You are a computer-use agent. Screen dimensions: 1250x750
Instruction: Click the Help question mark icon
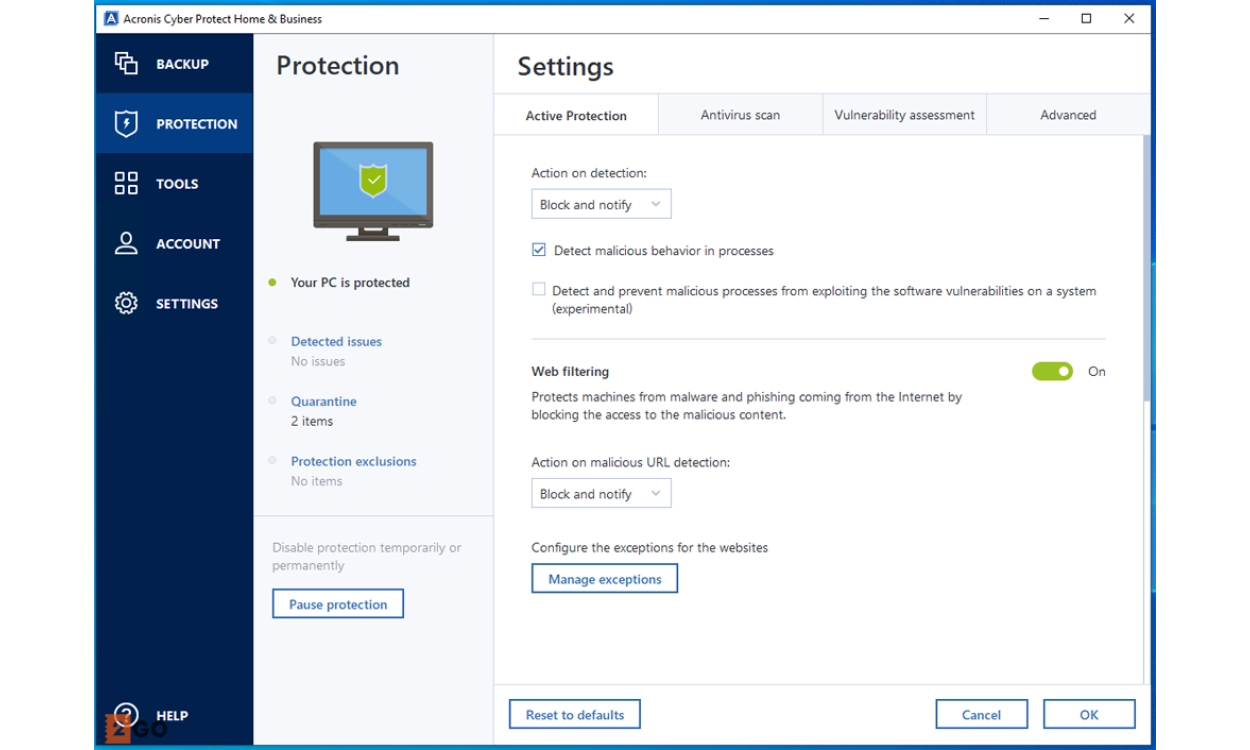point(126,716)
